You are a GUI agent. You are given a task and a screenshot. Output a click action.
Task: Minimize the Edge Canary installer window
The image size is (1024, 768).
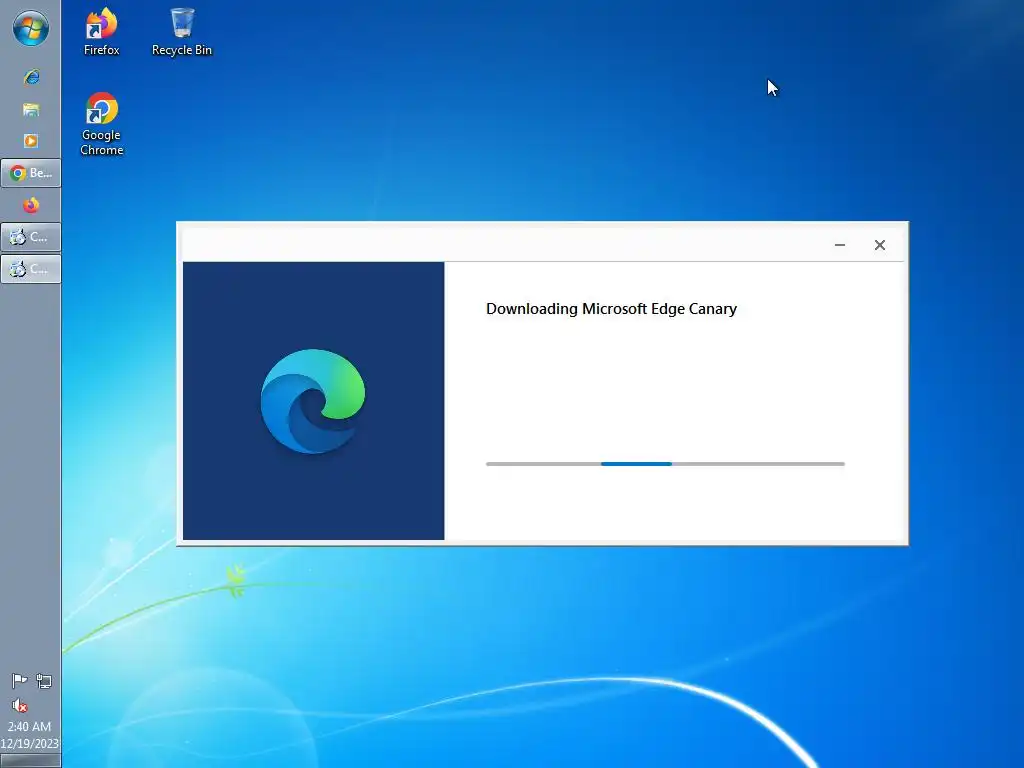click(x=840, y=245)
